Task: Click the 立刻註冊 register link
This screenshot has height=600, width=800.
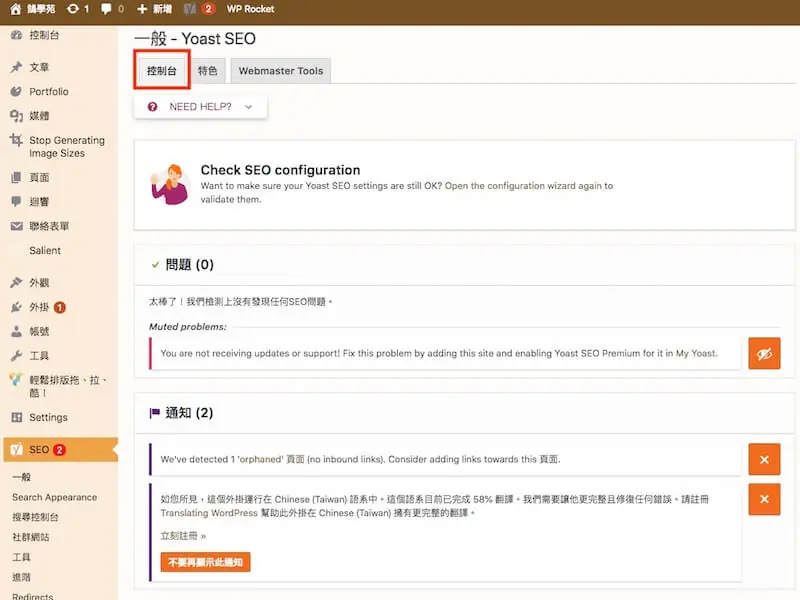Action: pos(183,536)
